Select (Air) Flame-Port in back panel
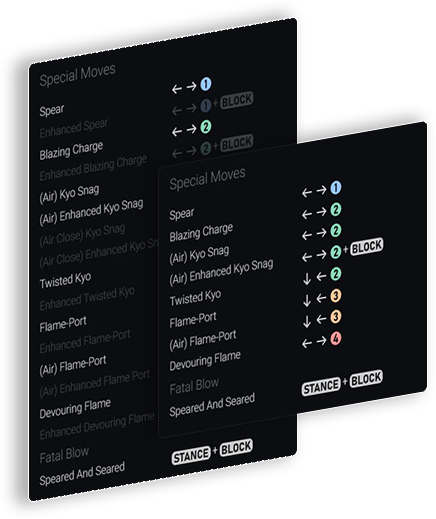The height and width of the screenshot is (519, 436). click(73, 366)
